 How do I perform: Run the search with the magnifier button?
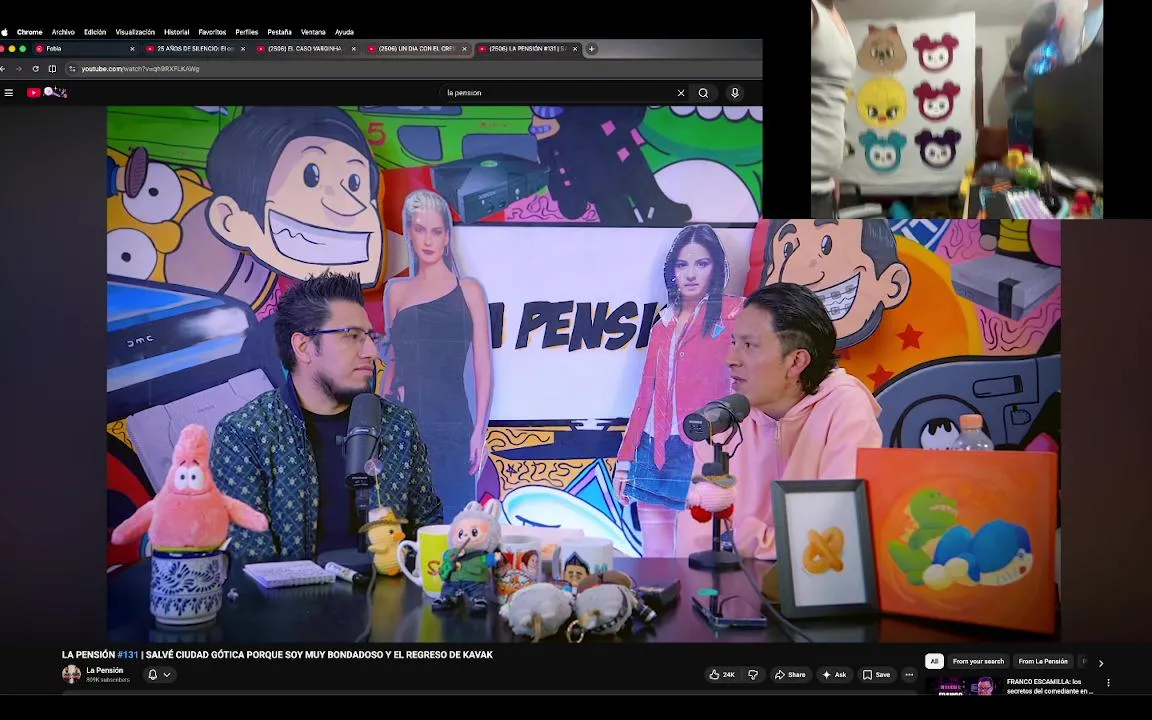(x=703, y=93)
